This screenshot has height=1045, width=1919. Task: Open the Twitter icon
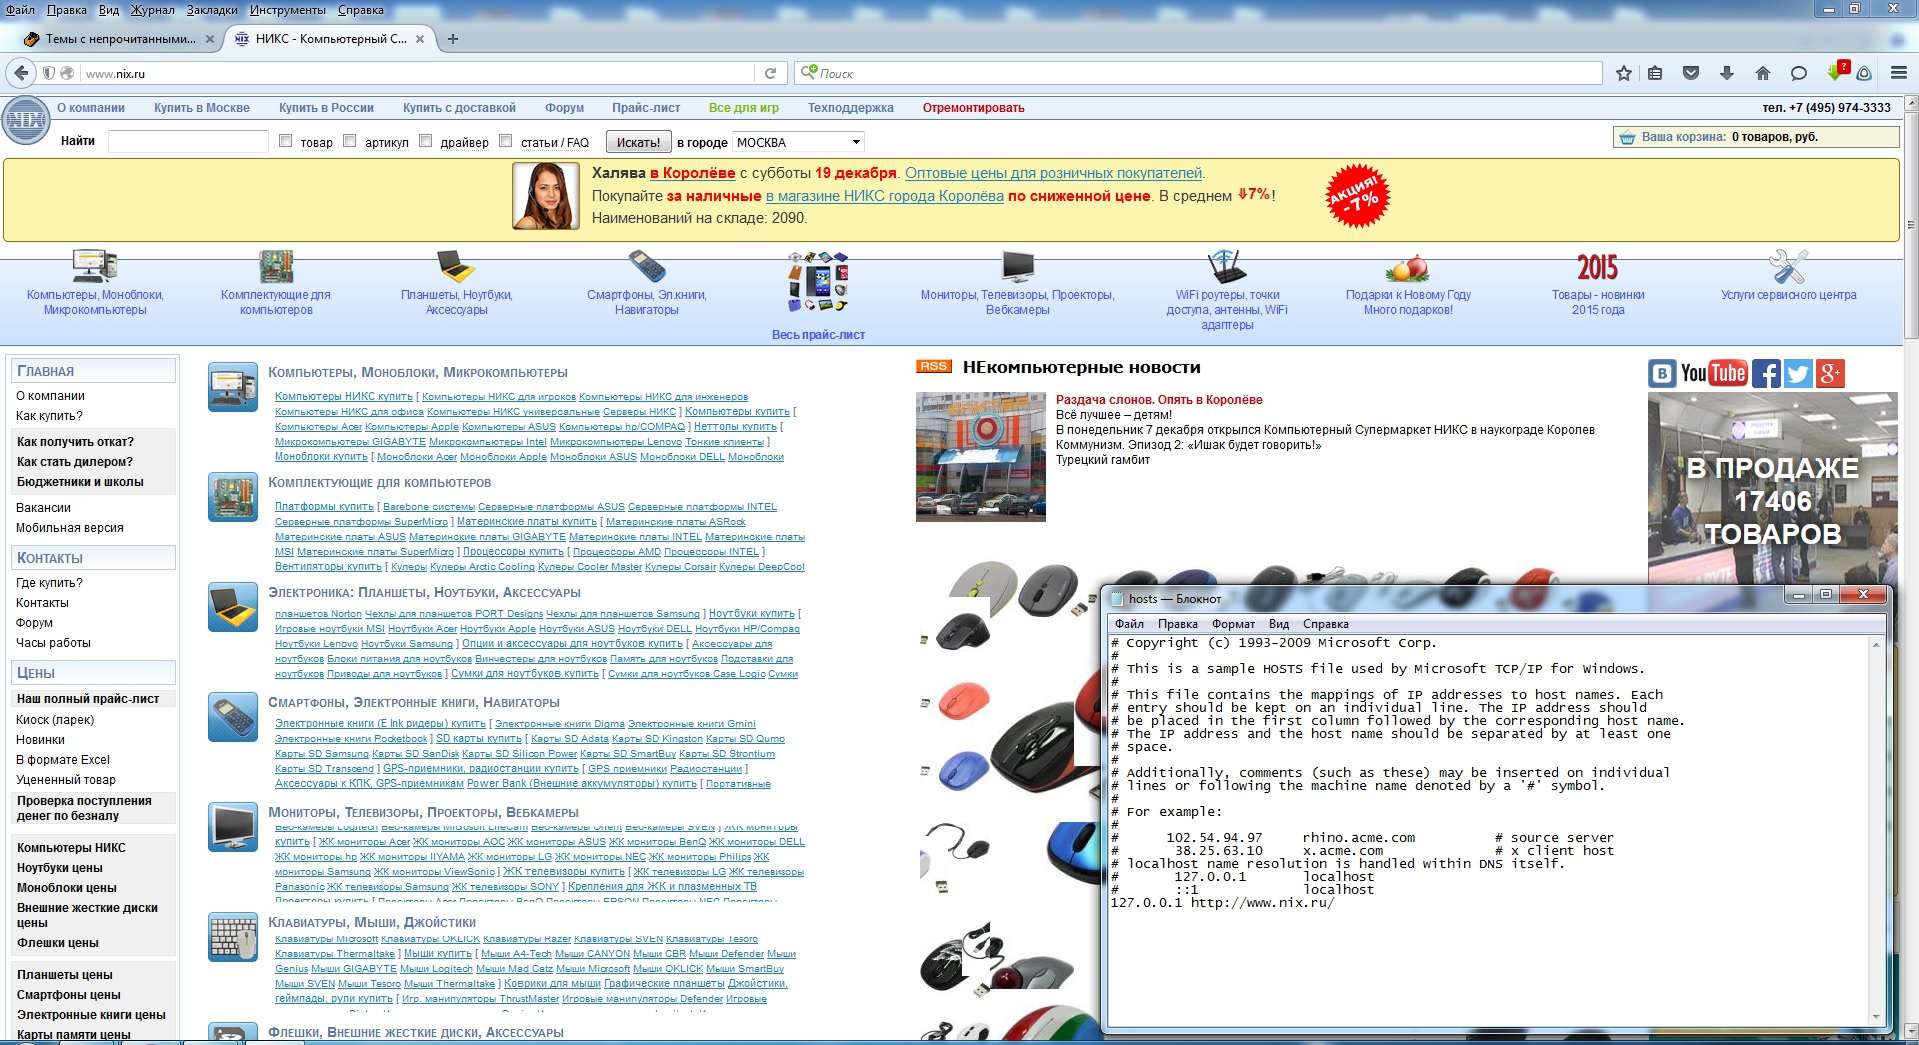pyautogui.click(x=1798, y=373)
